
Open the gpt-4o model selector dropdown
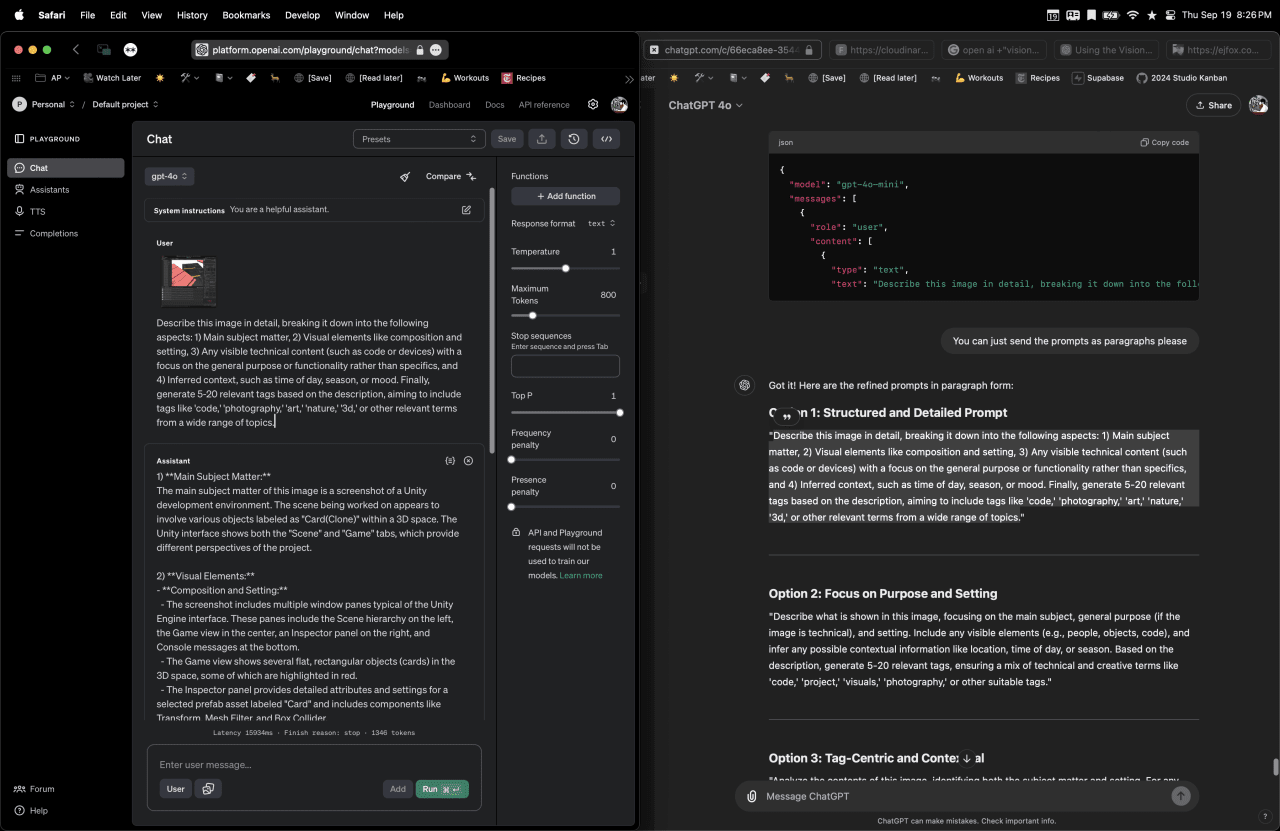tap(169, 176)
